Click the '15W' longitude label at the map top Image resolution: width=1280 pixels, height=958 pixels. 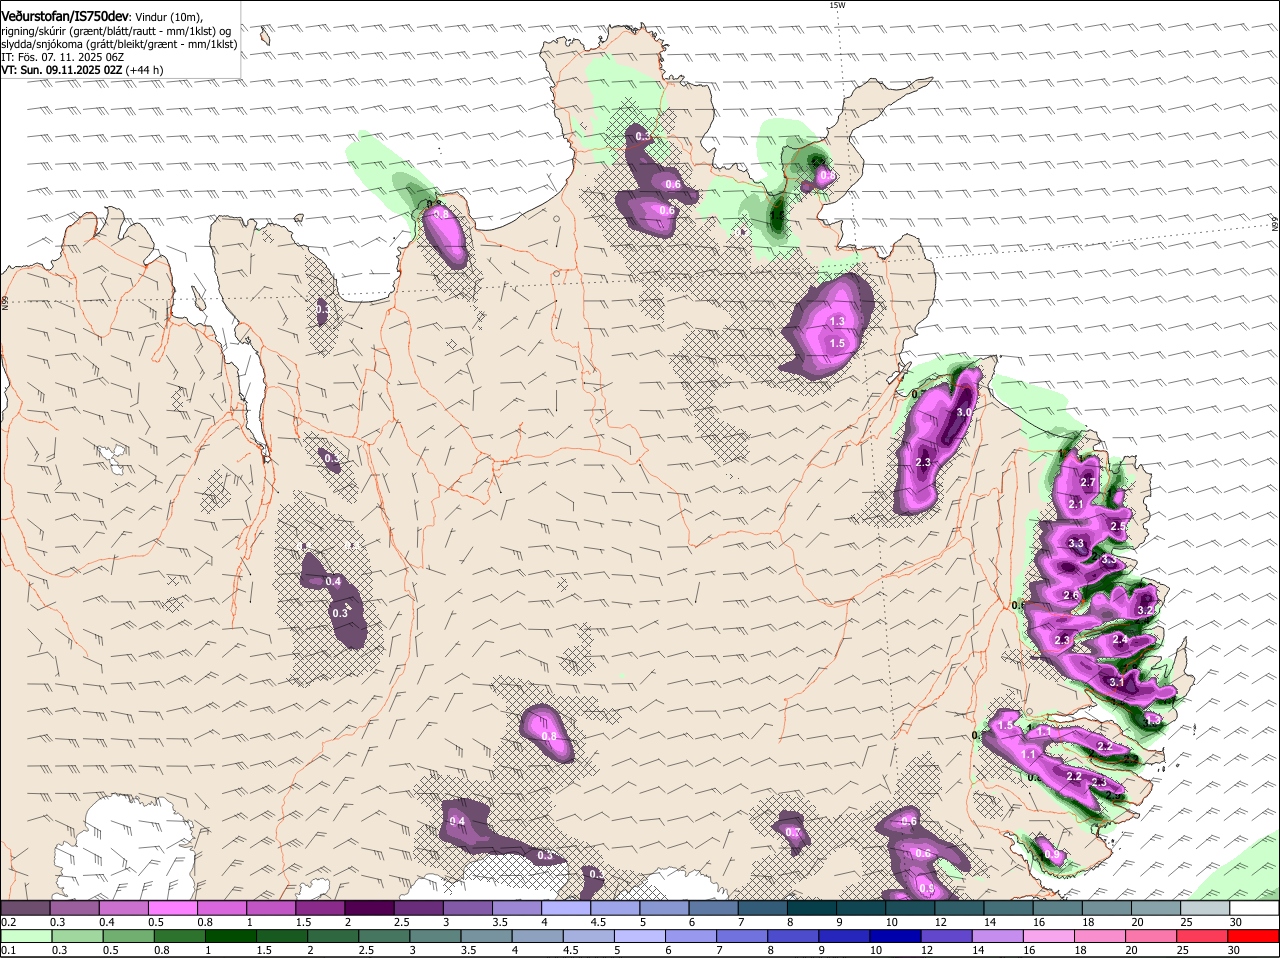coord(837,5)
